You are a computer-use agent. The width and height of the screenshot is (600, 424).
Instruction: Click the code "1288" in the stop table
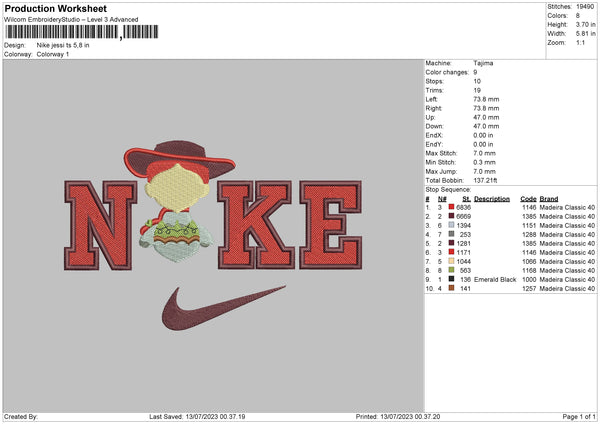pyautogui.click(x=529, y=234)
